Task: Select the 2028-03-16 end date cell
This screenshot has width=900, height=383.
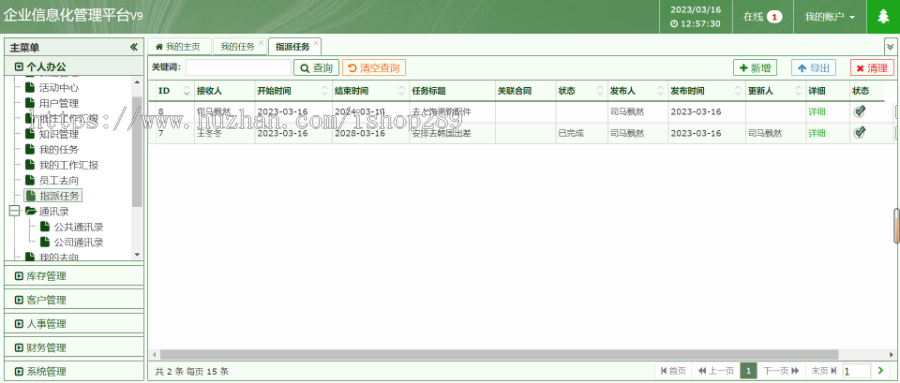Action: tap(370, 133)
